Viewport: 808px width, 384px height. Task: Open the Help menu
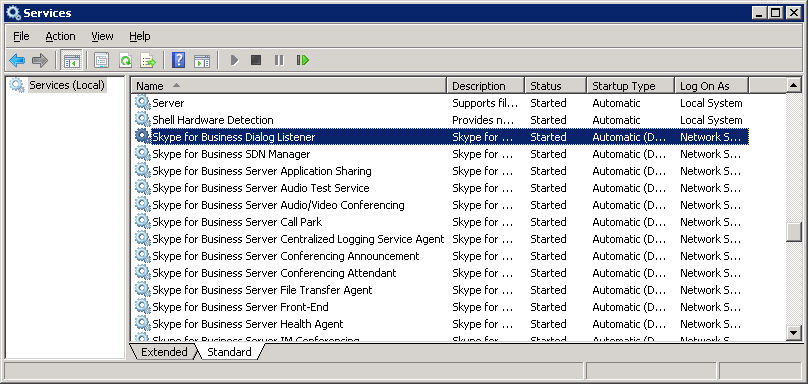(140, 36)
